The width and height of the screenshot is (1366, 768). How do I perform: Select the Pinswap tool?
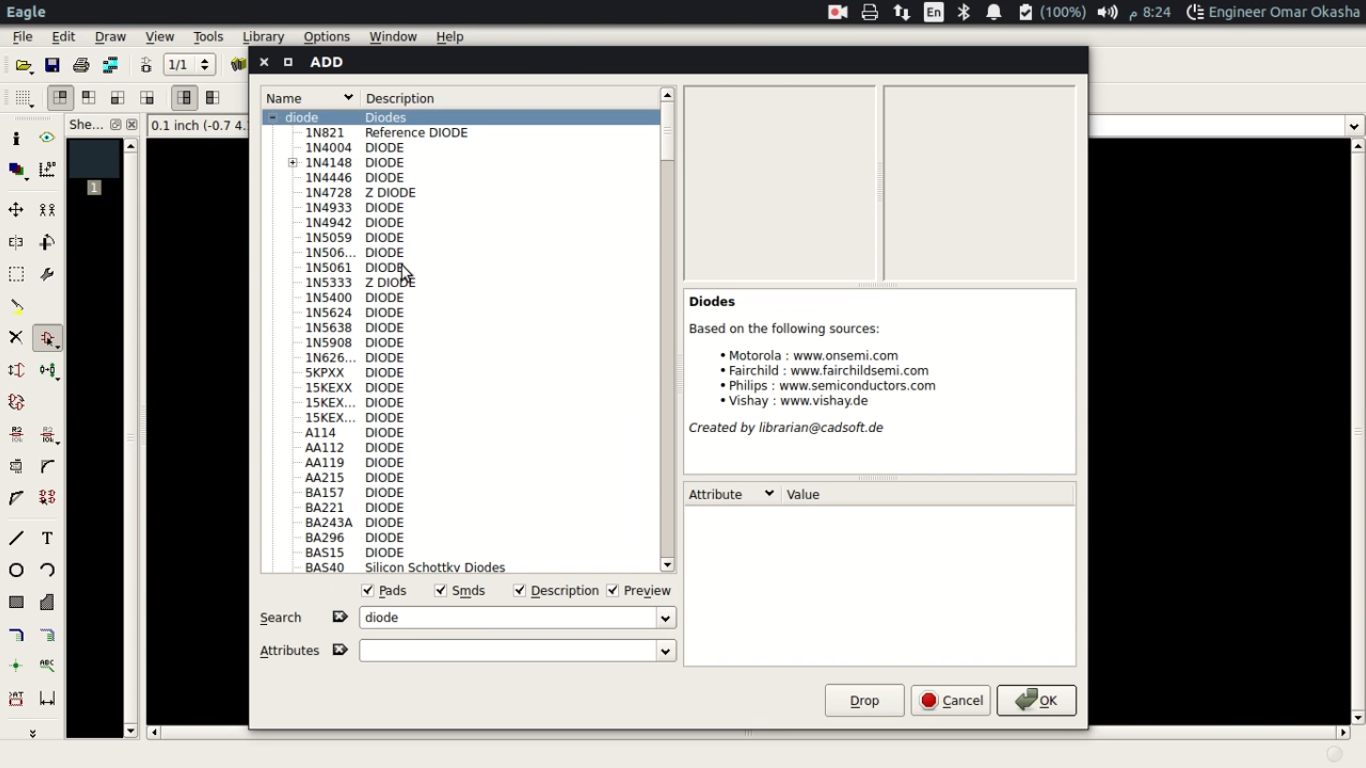[x=16, y=370]
